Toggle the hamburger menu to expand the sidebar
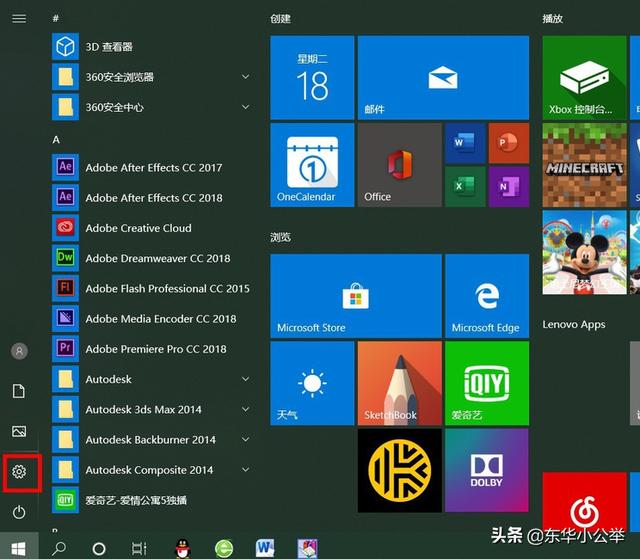640x559 pixels. pyautogui.click(x=19, y=18)
